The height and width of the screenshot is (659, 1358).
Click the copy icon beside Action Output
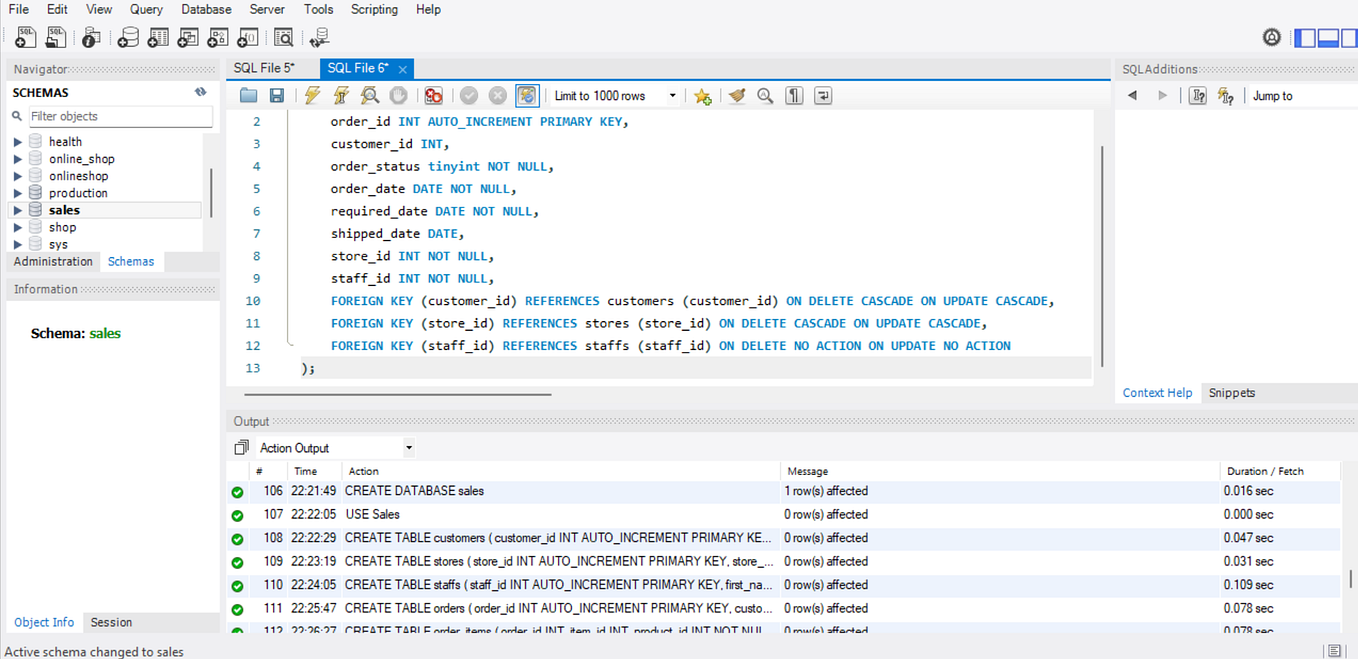(241, 448)
